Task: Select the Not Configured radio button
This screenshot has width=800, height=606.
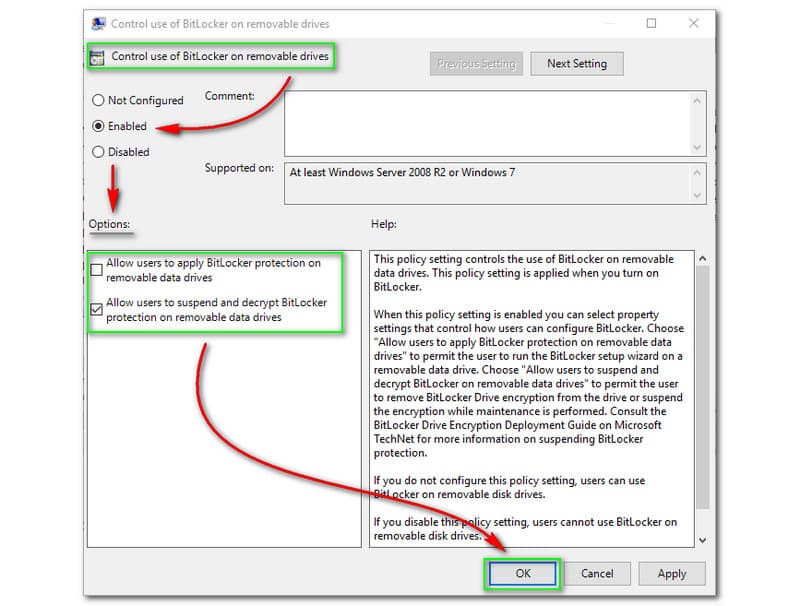Action: tap(98, 100)
